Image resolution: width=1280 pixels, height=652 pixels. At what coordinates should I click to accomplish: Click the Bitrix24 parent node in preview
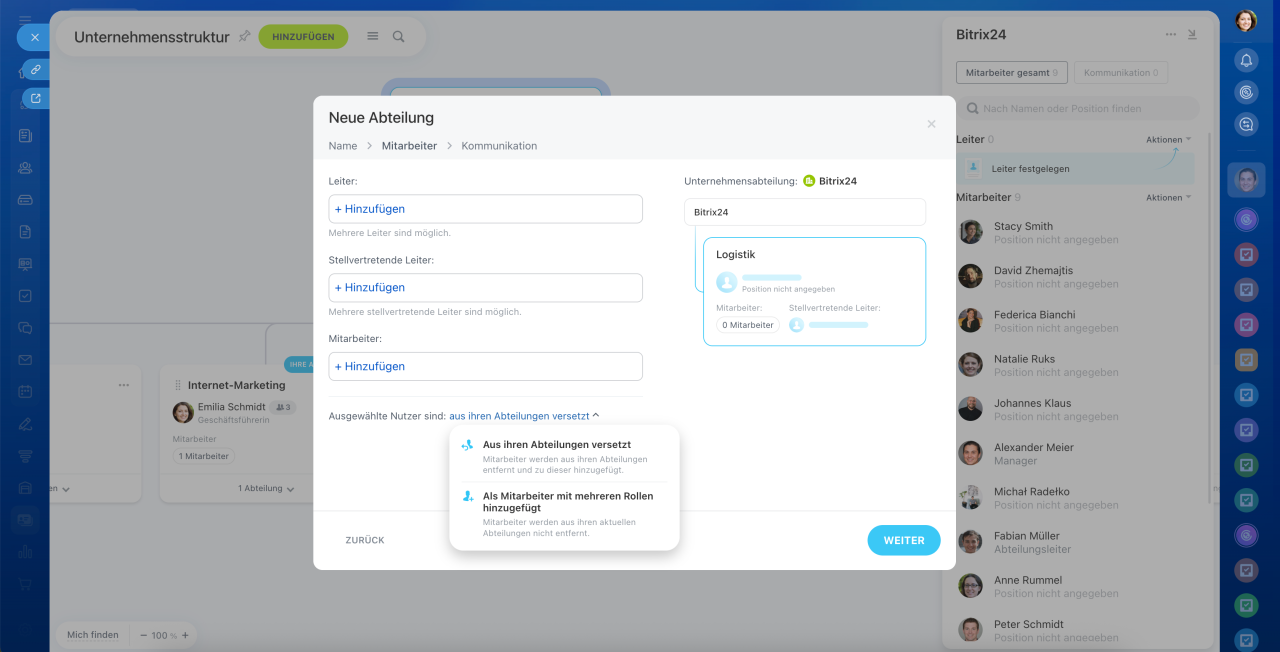point(805,212)
